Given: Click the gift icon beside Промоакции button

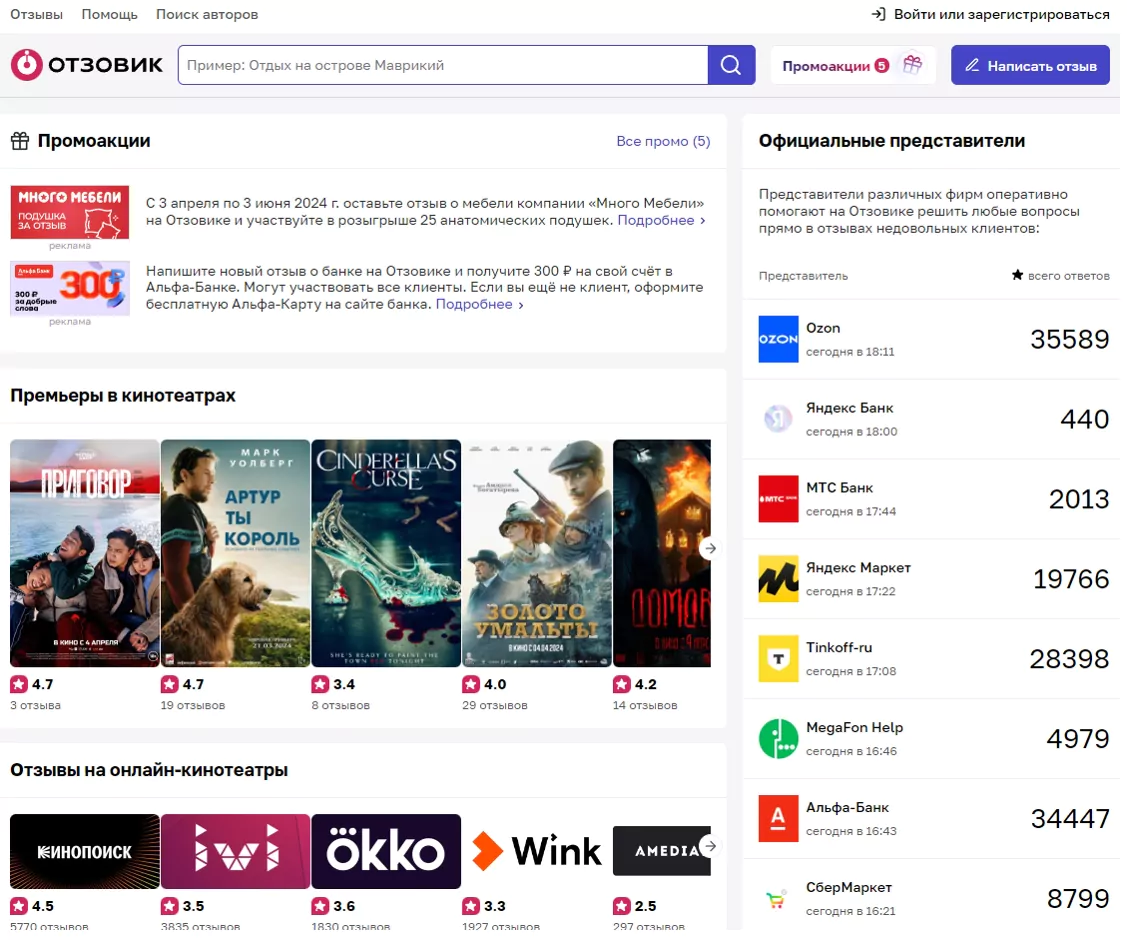Looking at the screenshot, I should point(919,65).
